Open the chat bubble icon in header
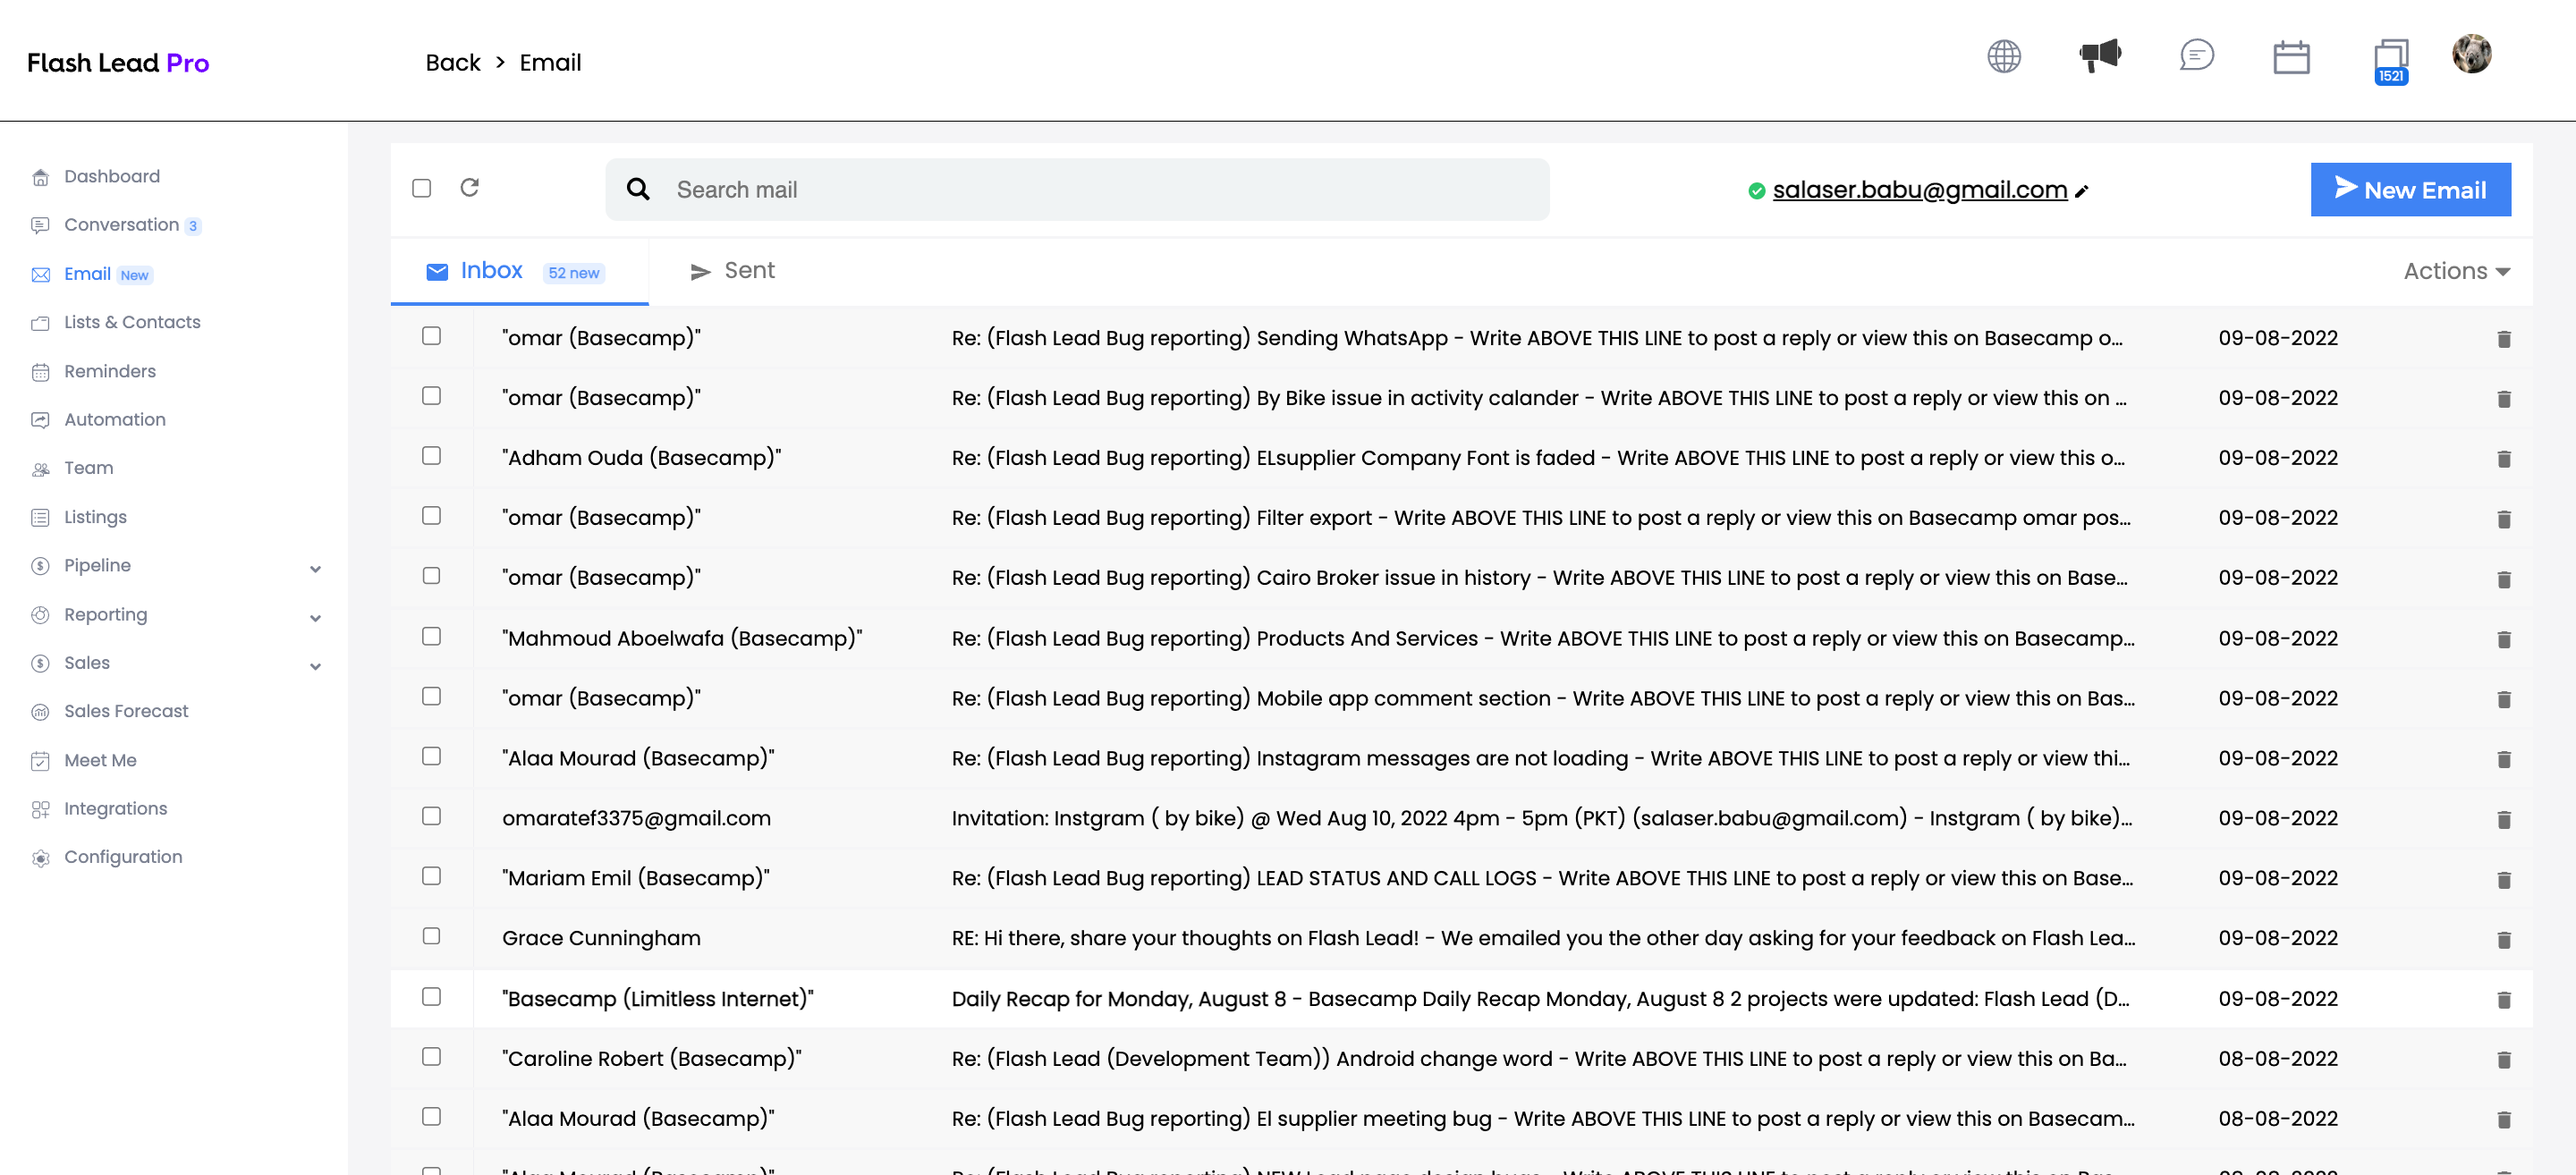Viewport: 2576px width, 1175px height. pyautogui.click(x=2196, y=55)
